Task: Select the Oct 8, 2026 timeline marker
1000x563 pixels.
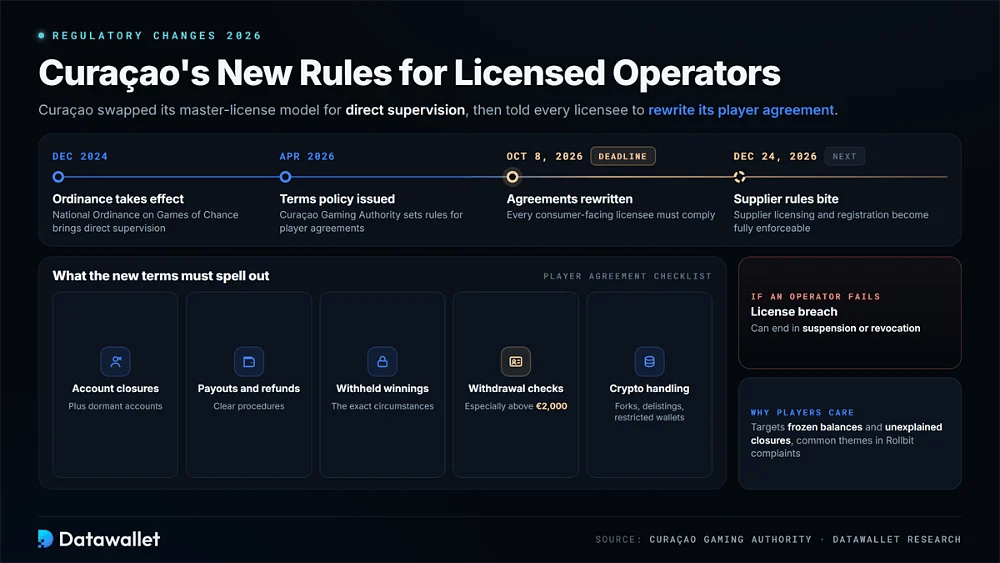Action: [x=512, y=177]
